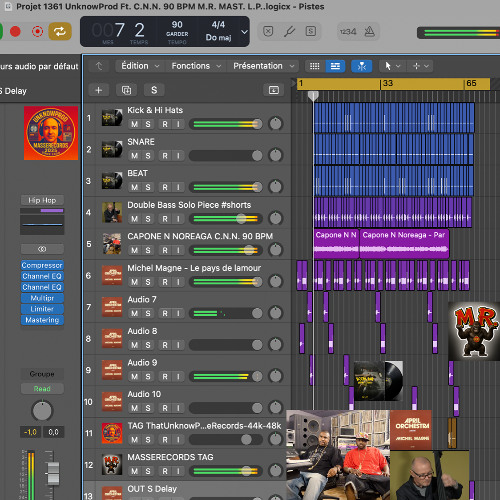Click the Replace mode icon
The height and width of the screenshot is (500, 500).
pos(268,31)
